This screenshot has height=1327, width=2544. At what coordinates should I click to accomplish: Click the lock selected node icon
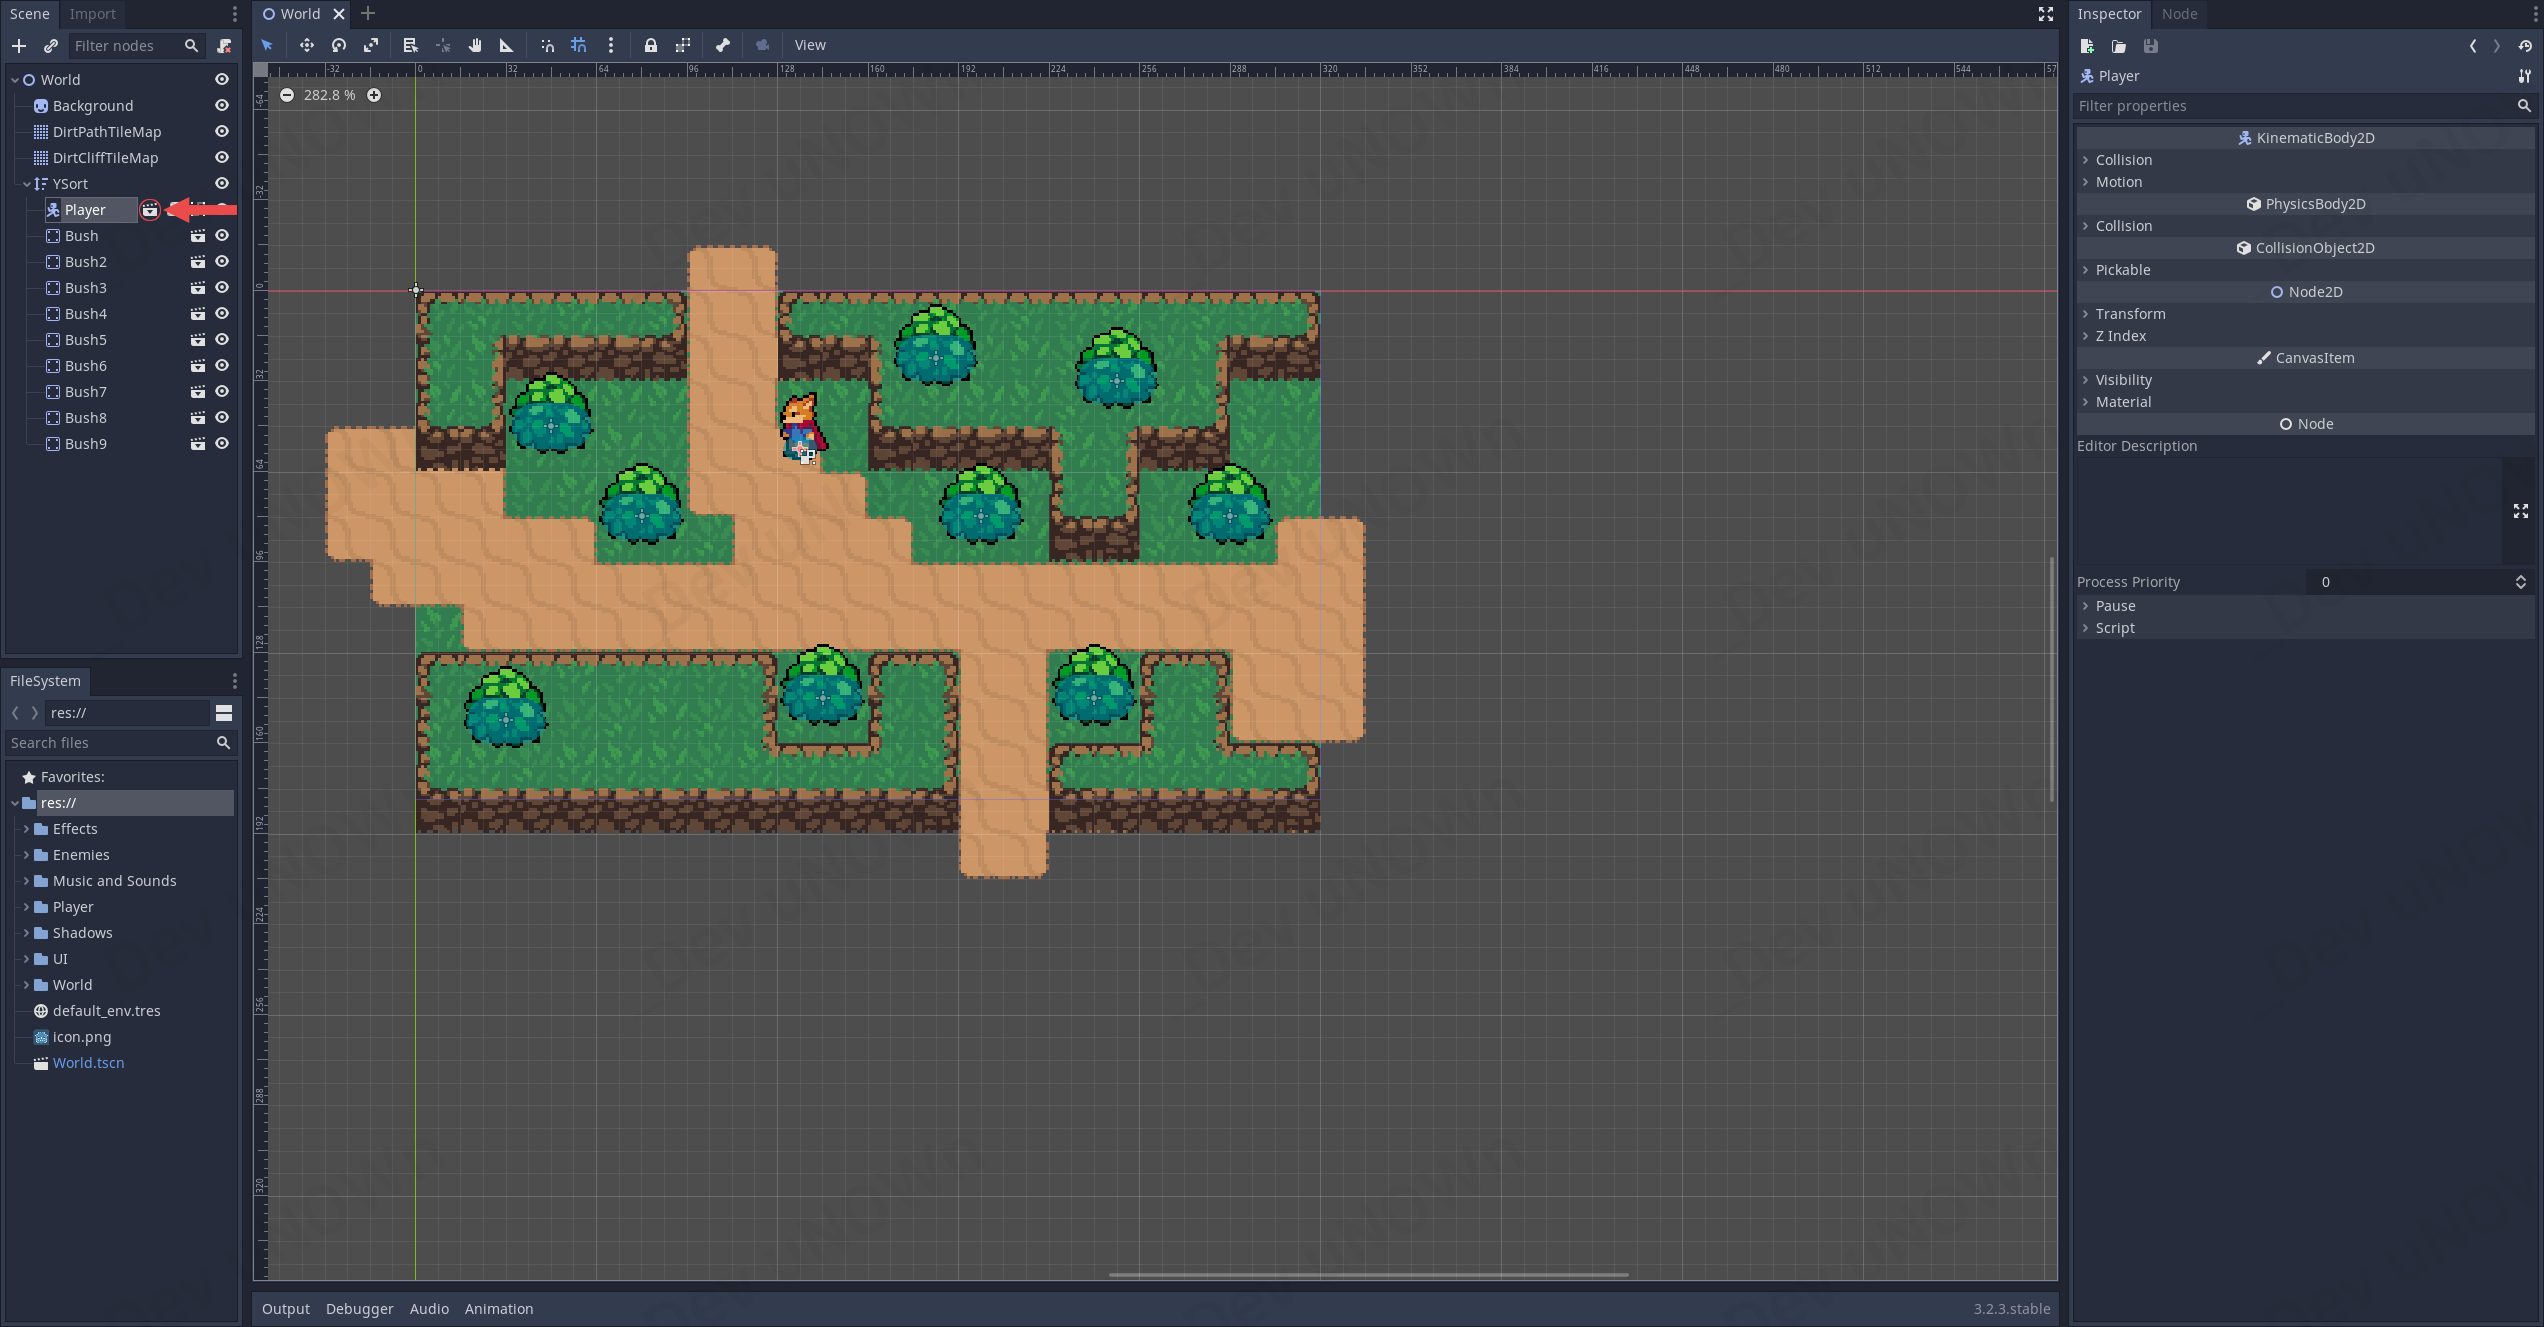pos(650,45)
